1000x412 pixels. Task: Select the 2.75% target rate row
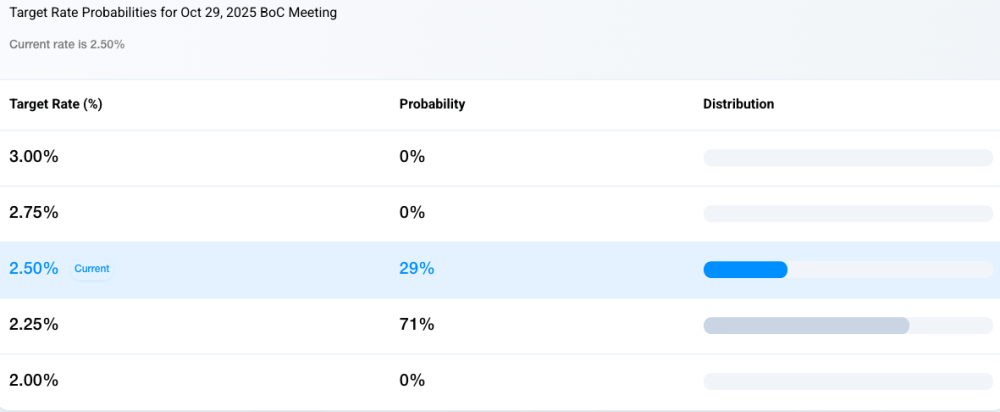(34, 213)
